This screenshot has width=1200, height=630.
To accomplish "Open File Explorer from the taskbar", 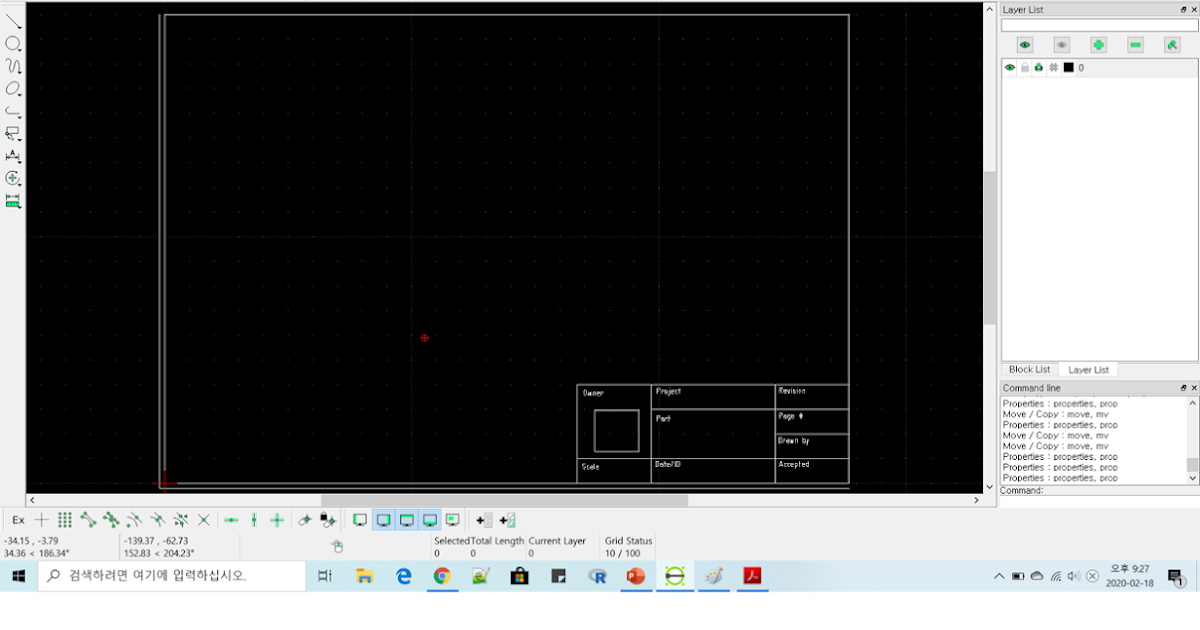I will pyautogui.click(x=364, y=576).
